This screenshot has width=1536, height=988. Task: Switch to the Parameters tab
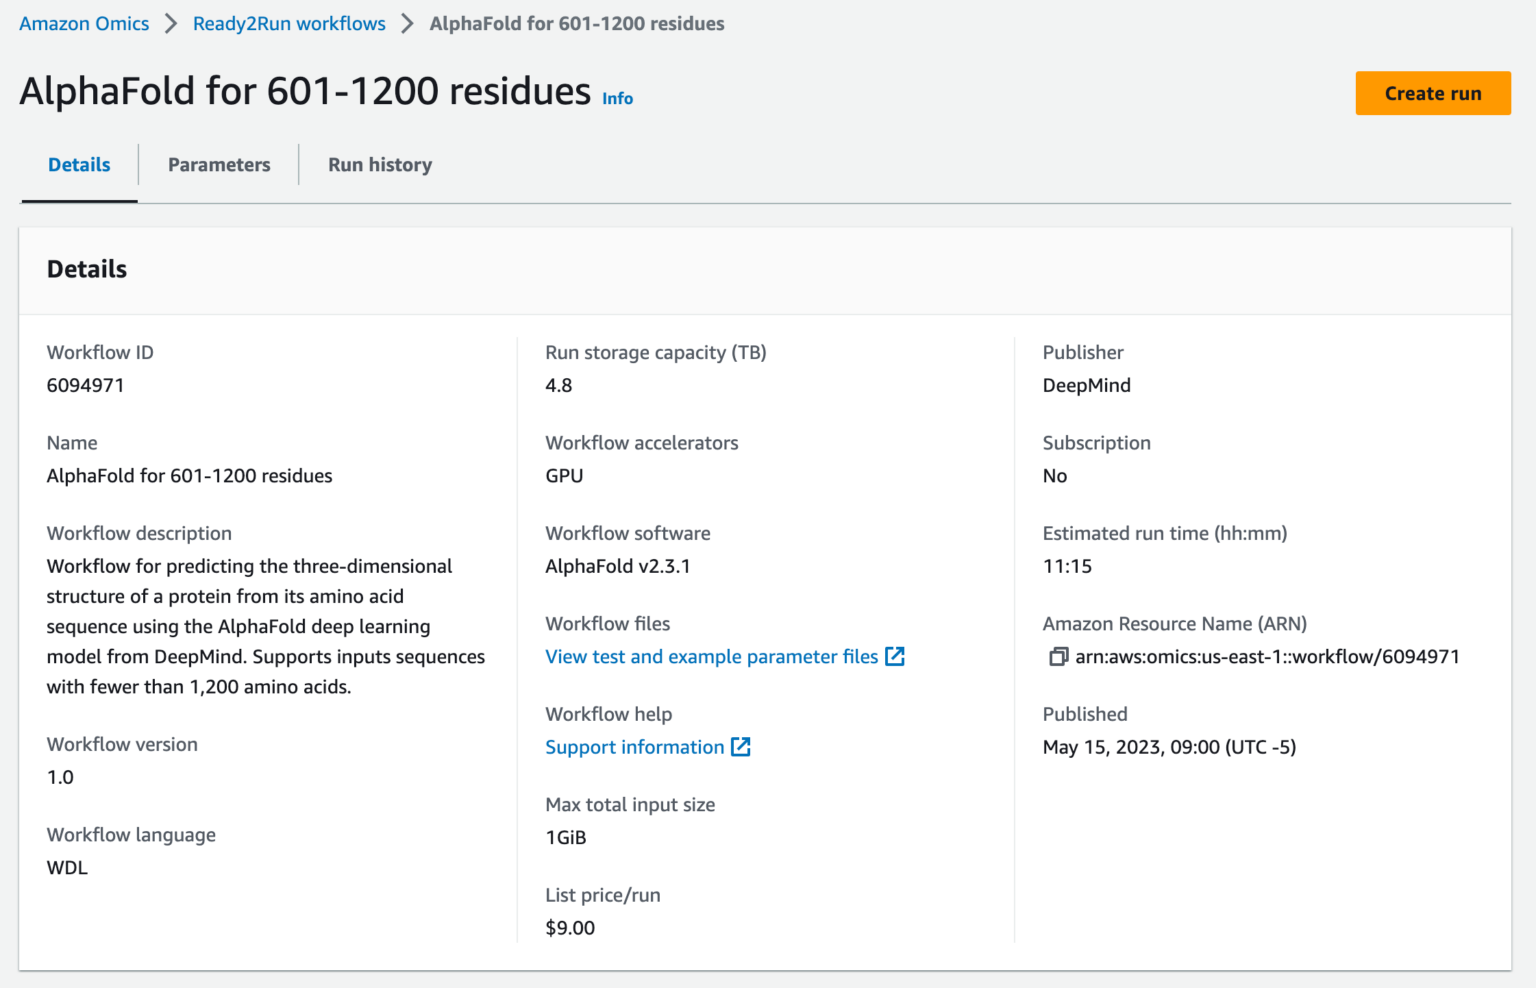pos(218,164)
